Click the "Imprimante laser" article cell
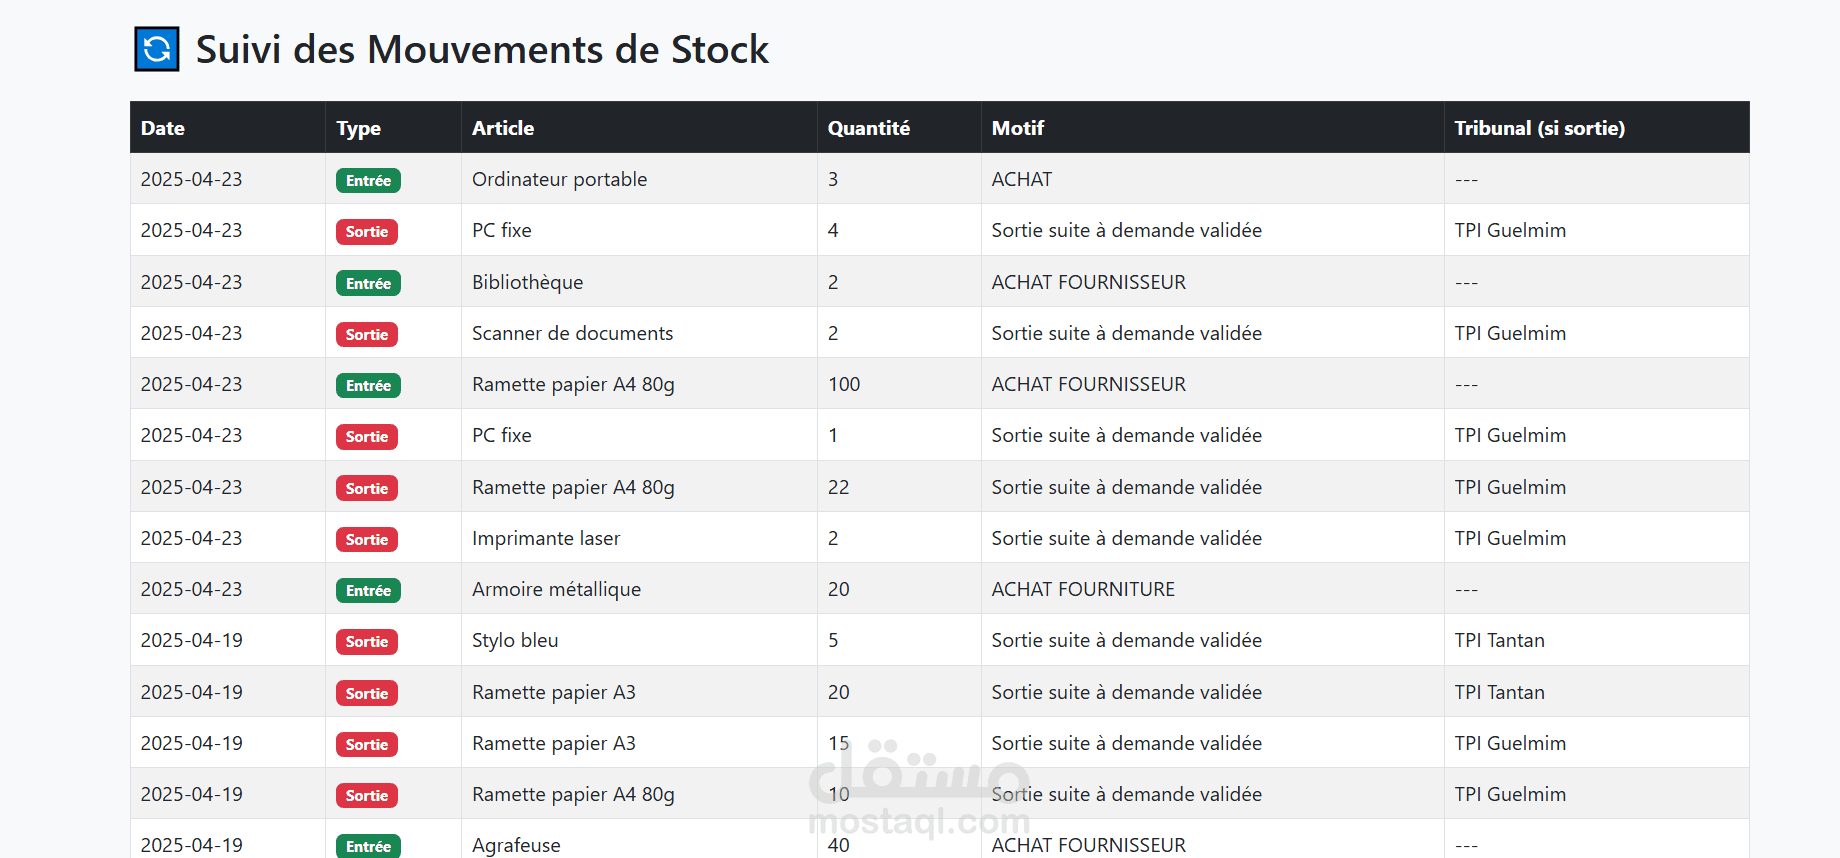This screenshot has width=1840, height=858. tap(546, 538)
